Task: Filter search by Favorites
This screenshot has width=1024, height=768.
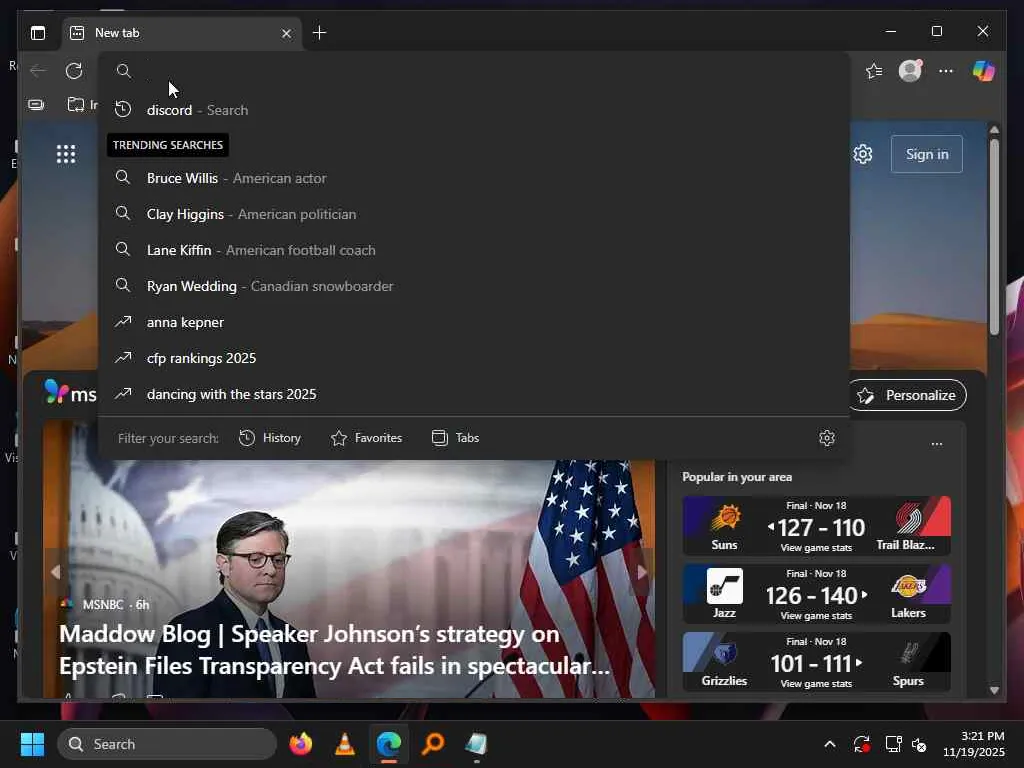Action: tap(366, 438)
